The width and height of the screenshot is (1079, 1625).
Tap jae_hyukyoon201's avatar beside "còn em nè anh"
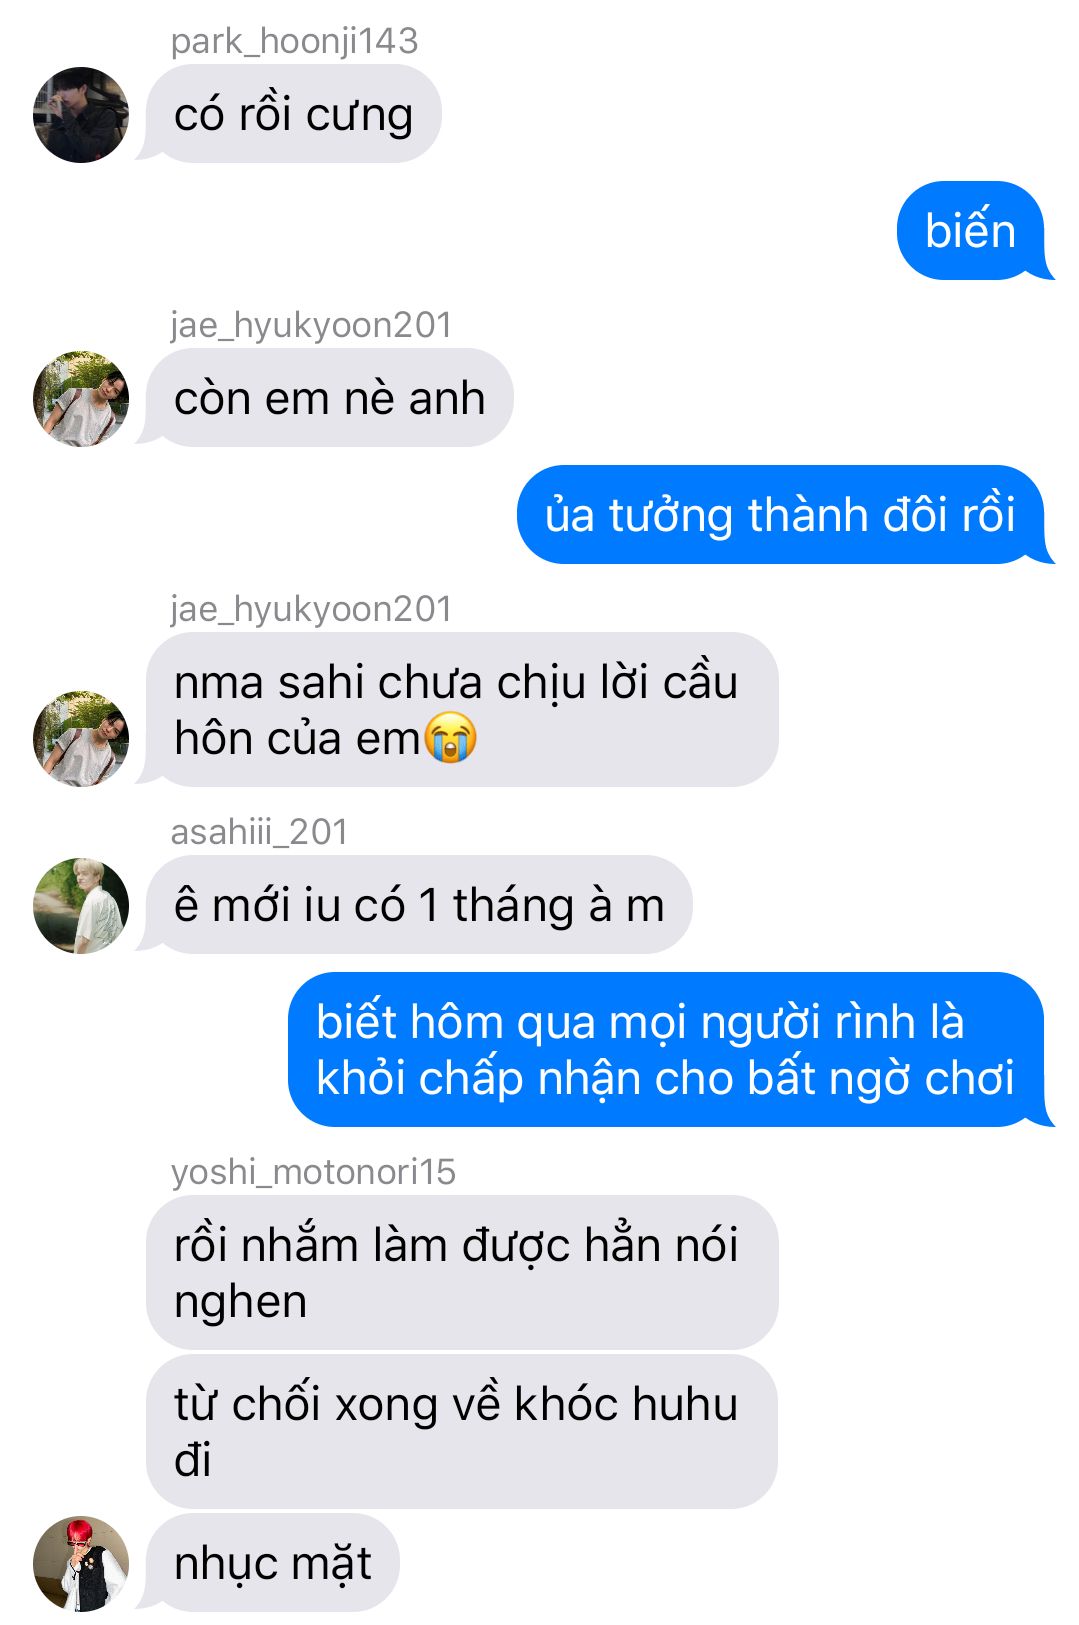click(x=81, y=399)
